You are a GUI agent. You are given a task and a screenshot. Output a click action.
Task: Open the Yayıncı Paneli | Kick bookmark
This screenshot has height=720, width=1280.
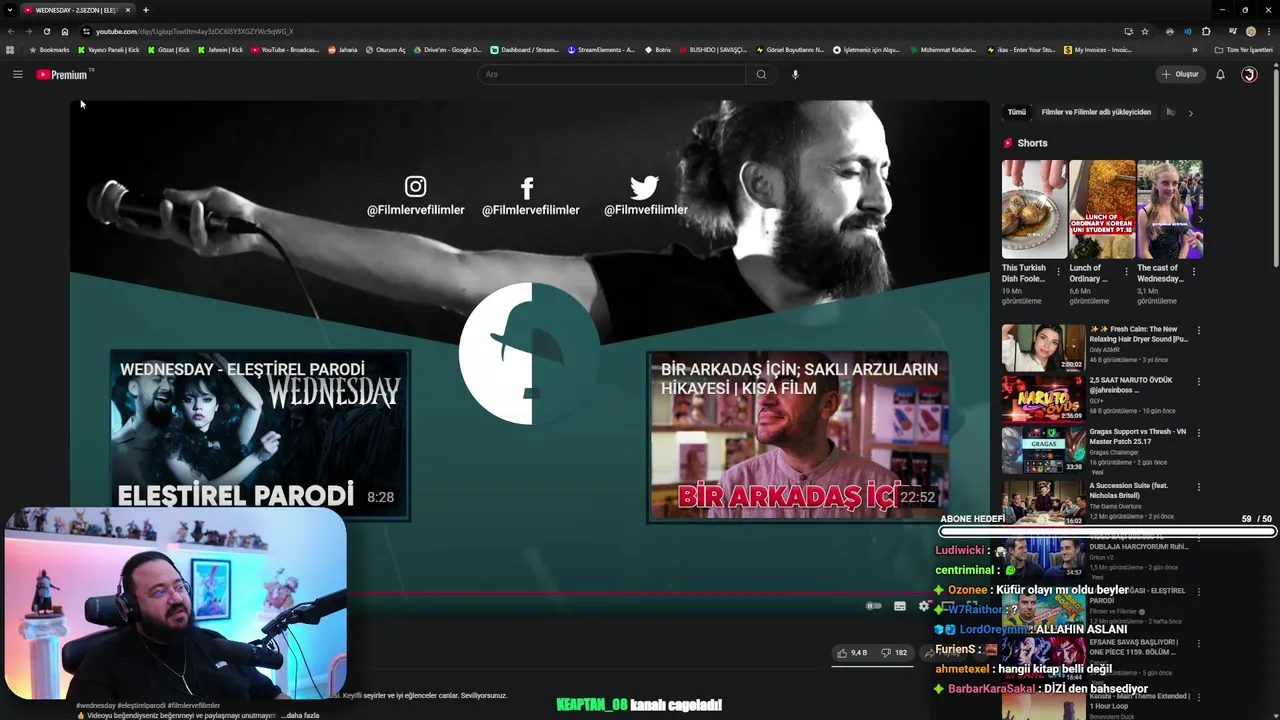coord(109,50)
